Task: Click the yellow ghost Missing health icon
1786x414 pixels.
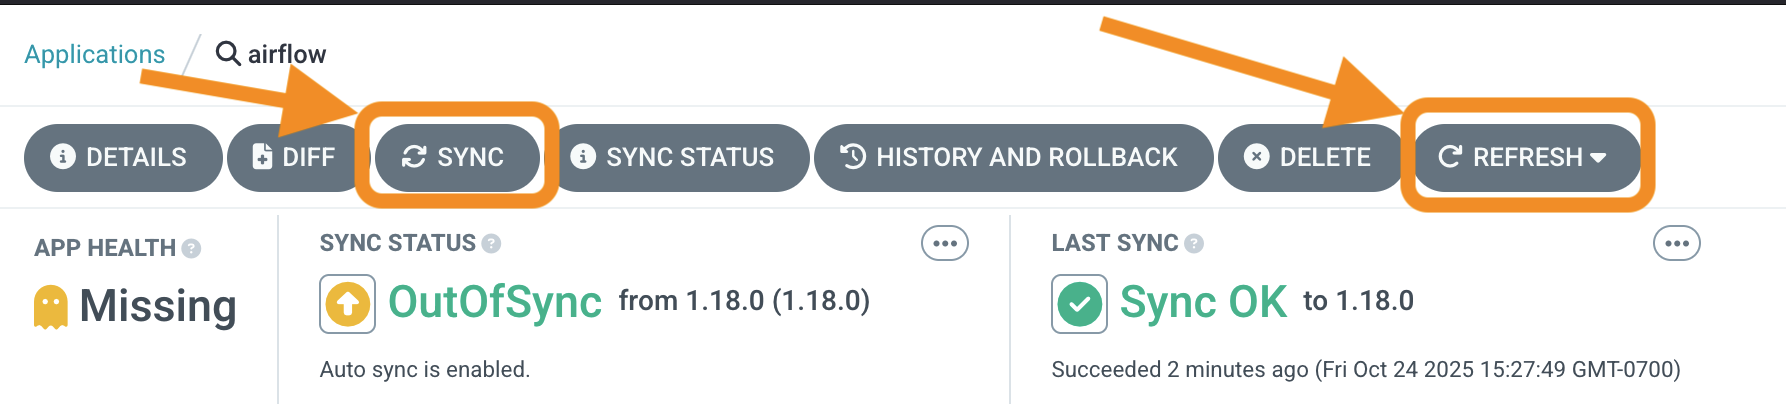Action: [50, 306]
